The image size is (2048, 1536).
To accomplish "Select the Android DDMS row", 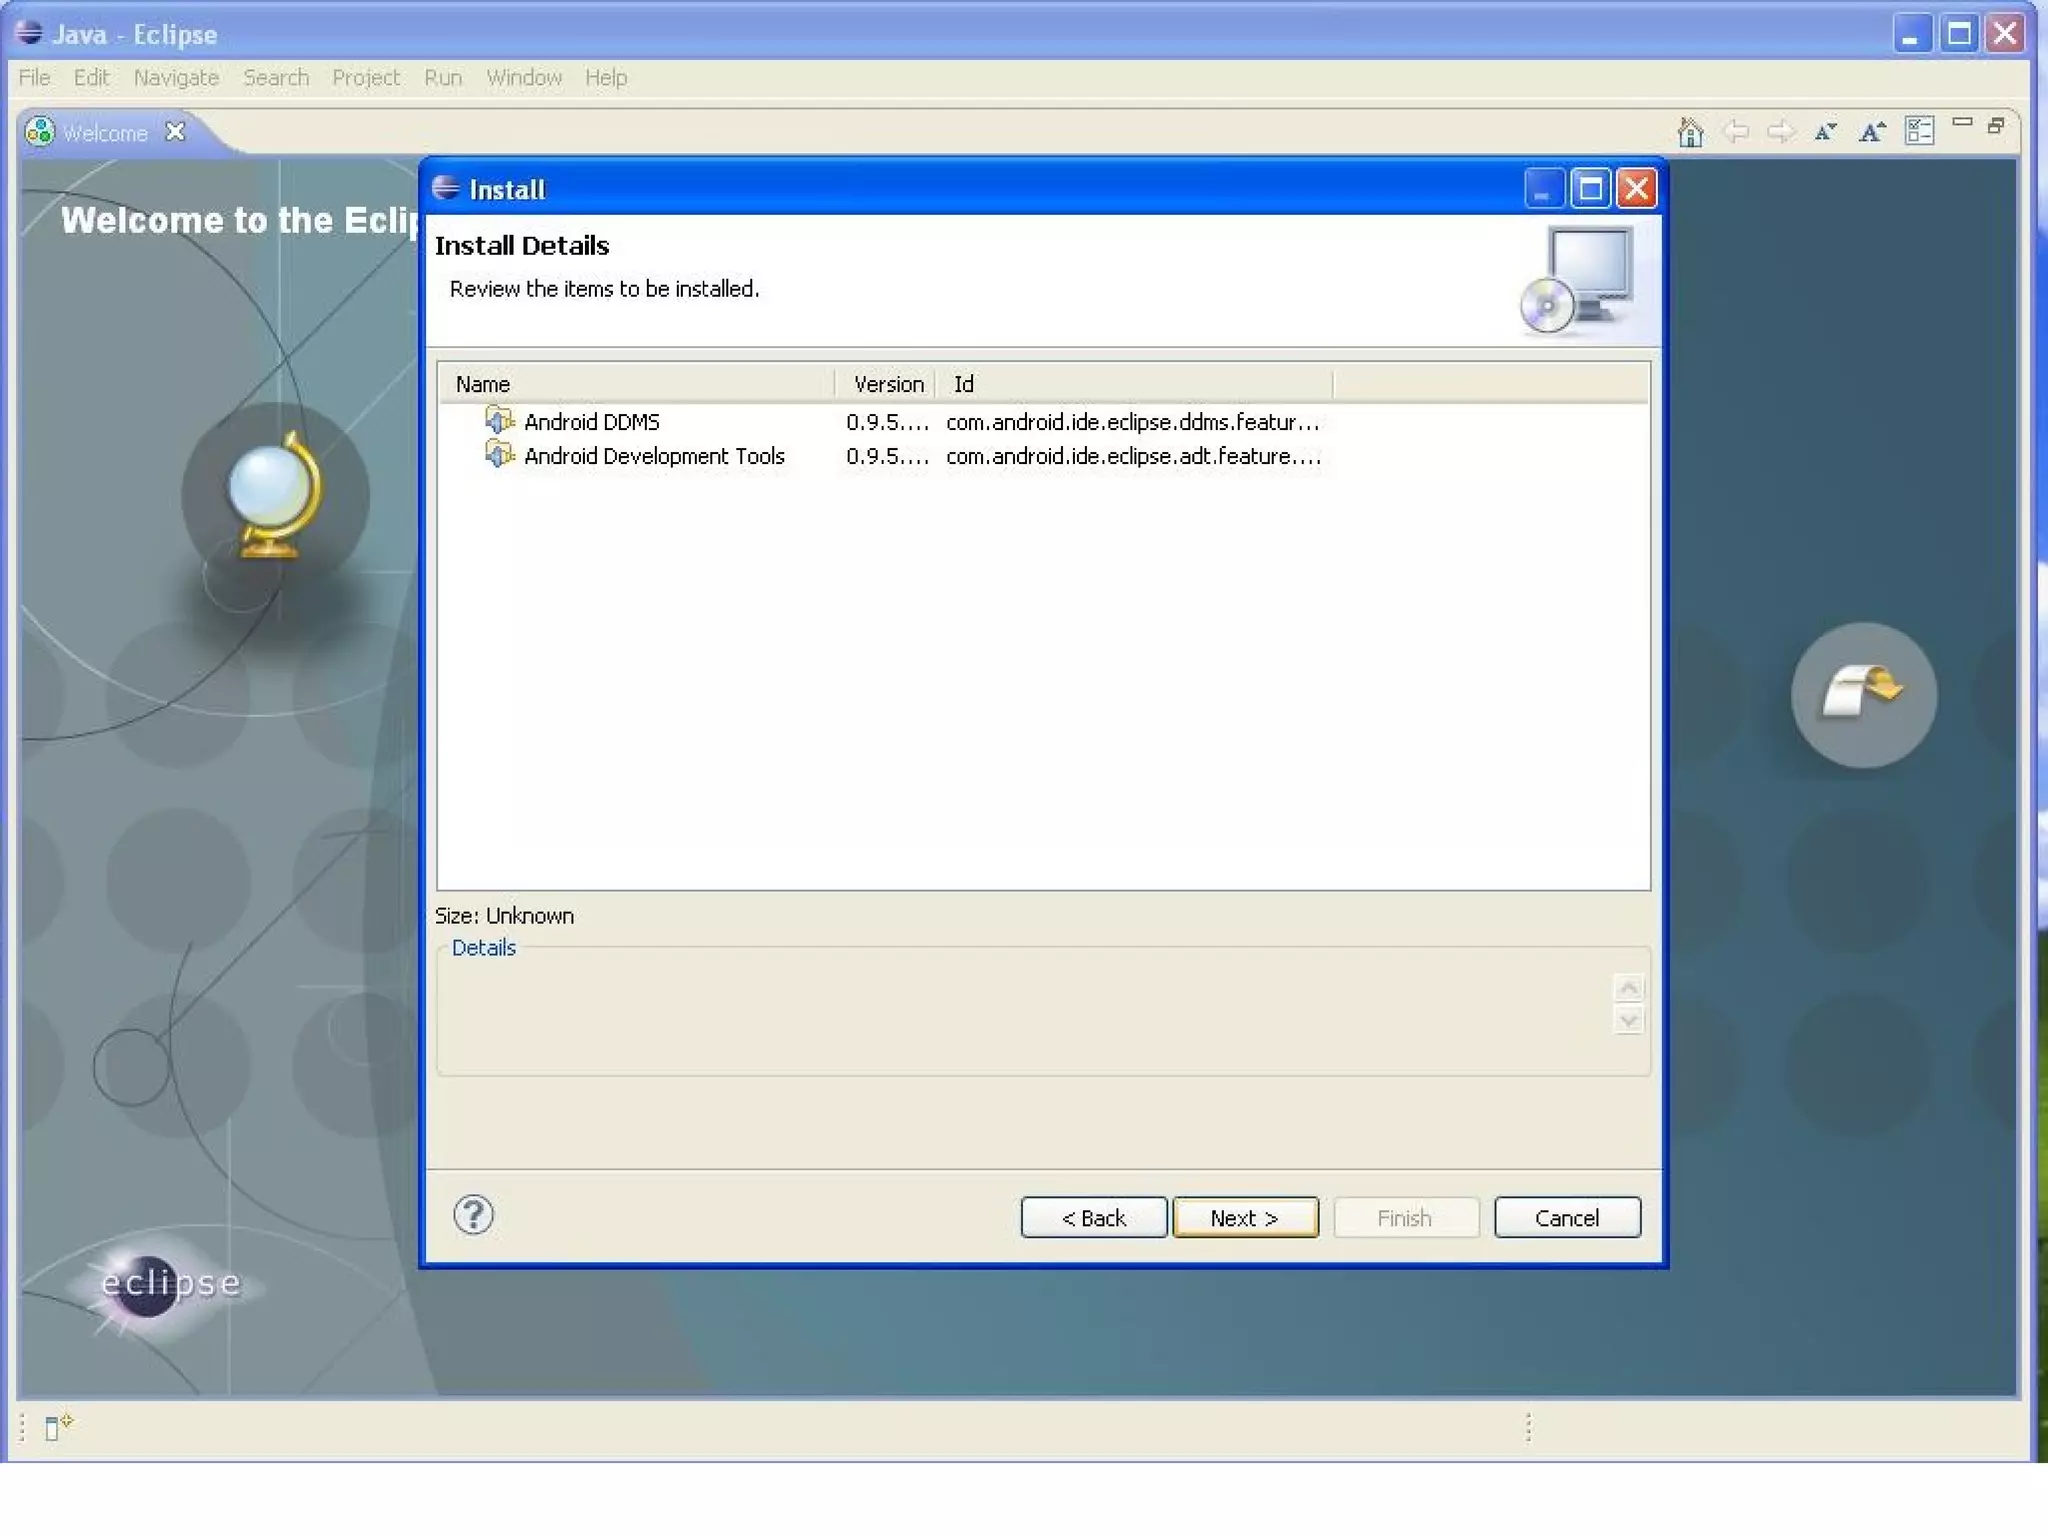I will click(591, 422).
